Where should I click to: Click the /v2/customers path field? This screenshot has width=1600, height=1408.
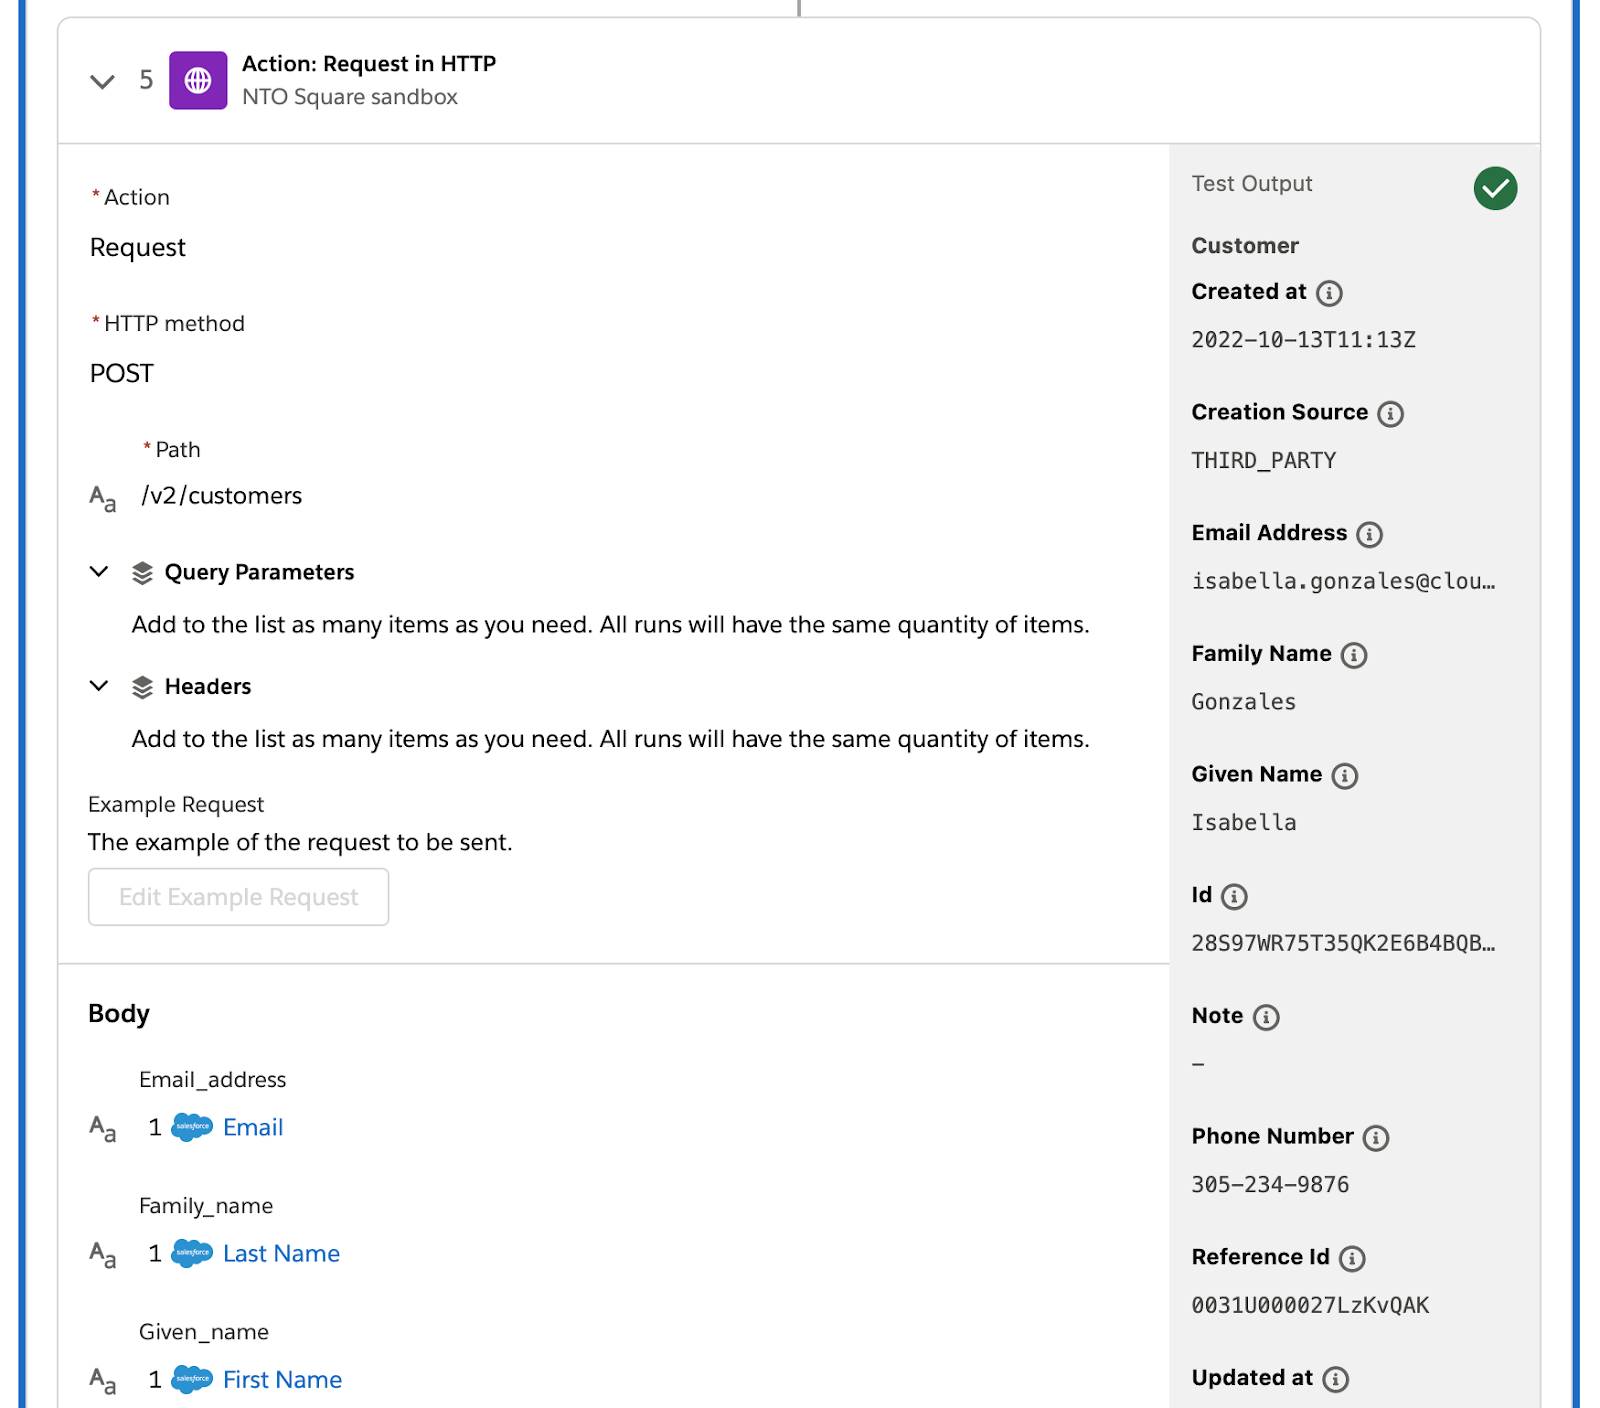221,496
